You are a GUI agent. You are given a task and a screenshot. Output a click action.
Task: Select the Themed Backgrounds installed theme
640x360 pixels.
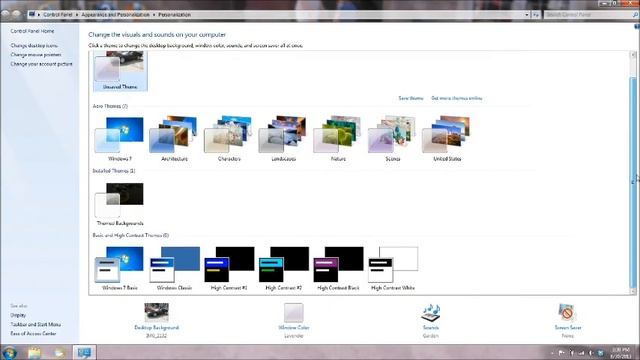(120, 204)
